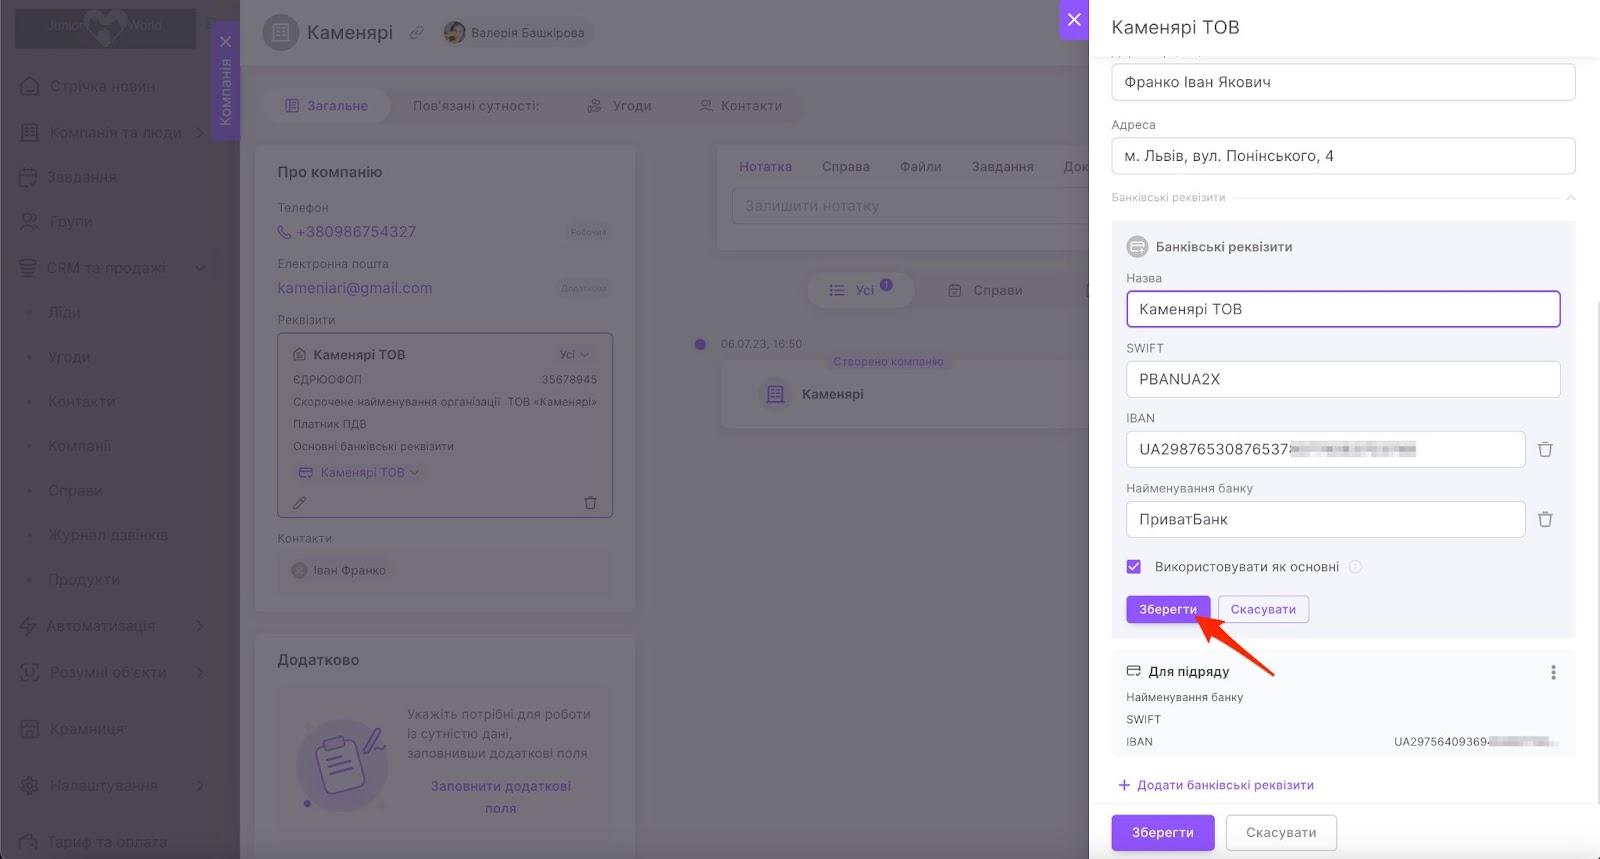Collapse CRM та продажі sidebar section
The image size is (1600, 859).
pos(200,268)
